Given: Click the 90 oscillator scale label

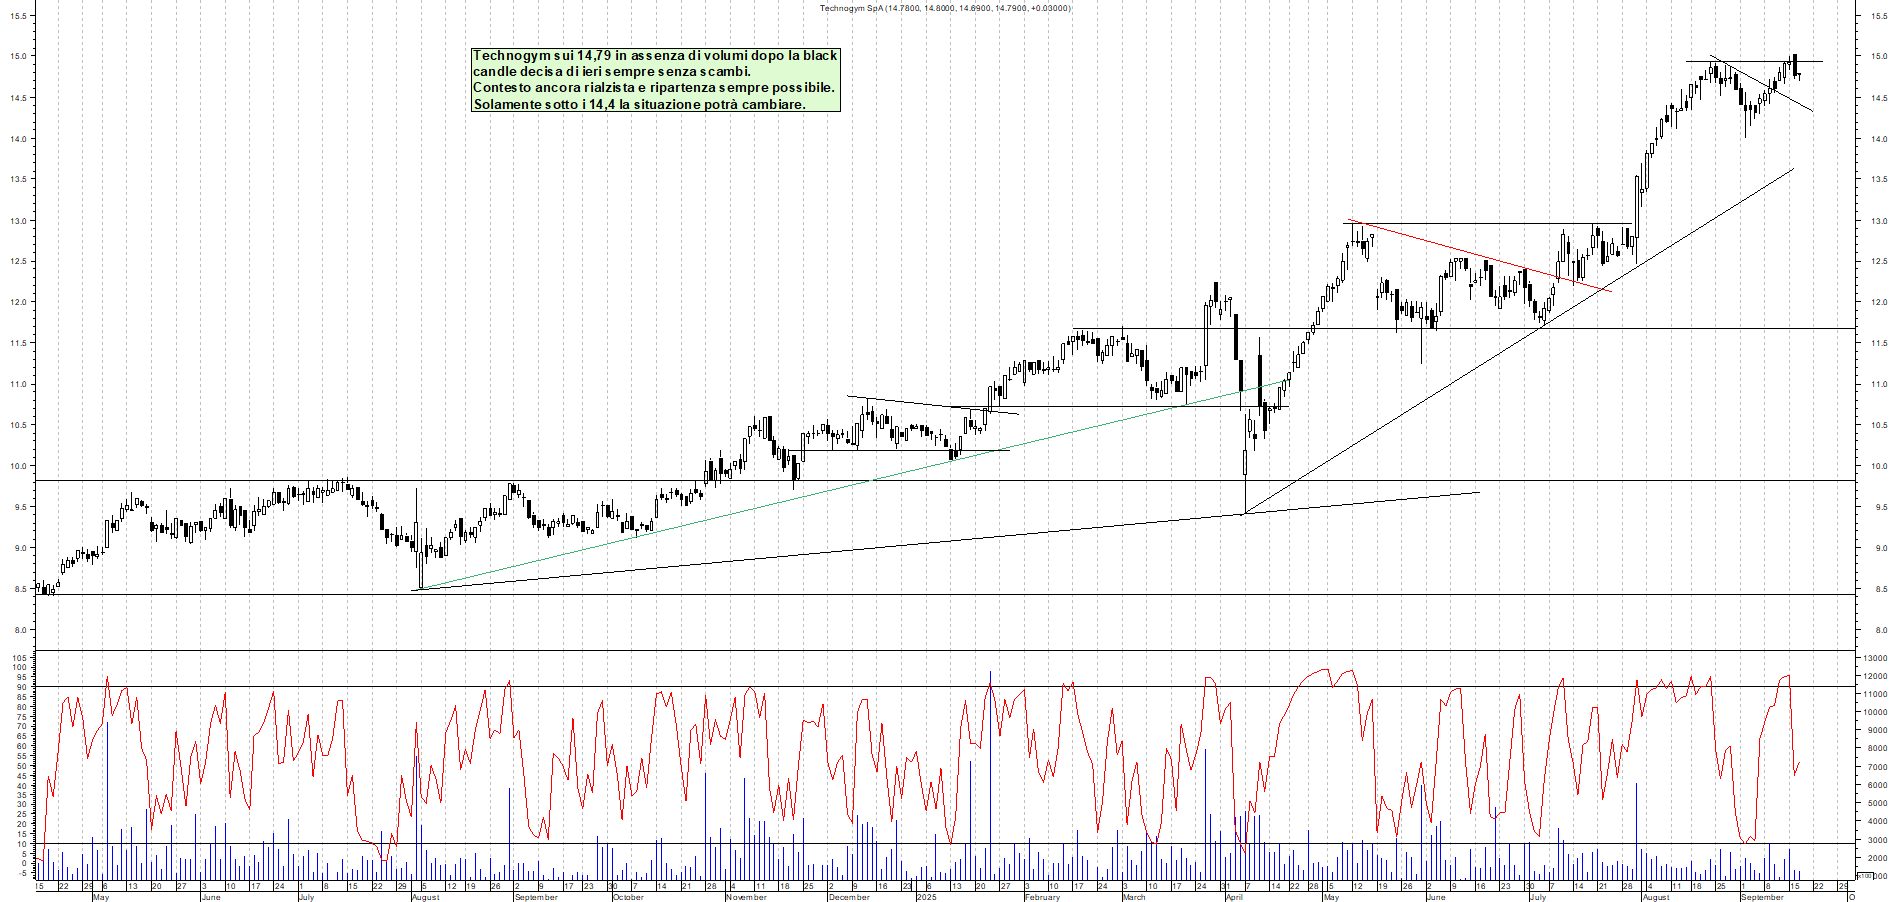Looking at the screenshot, I should pyautogui.click(x=24, y=686).
